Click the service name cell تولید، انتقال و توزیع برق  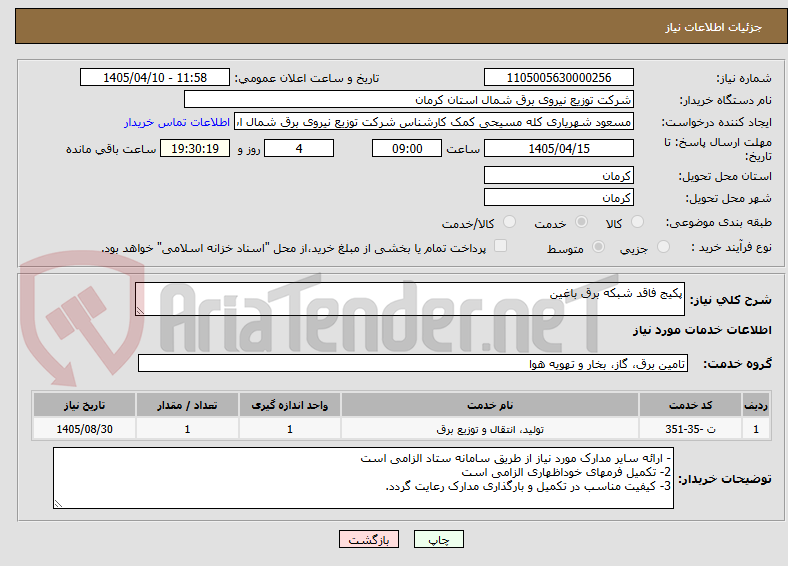[490, 429]
